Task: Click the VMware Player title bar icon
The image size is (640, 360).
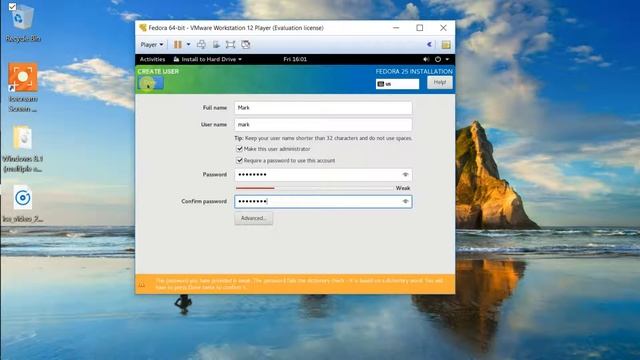Action: coord(142,28)
